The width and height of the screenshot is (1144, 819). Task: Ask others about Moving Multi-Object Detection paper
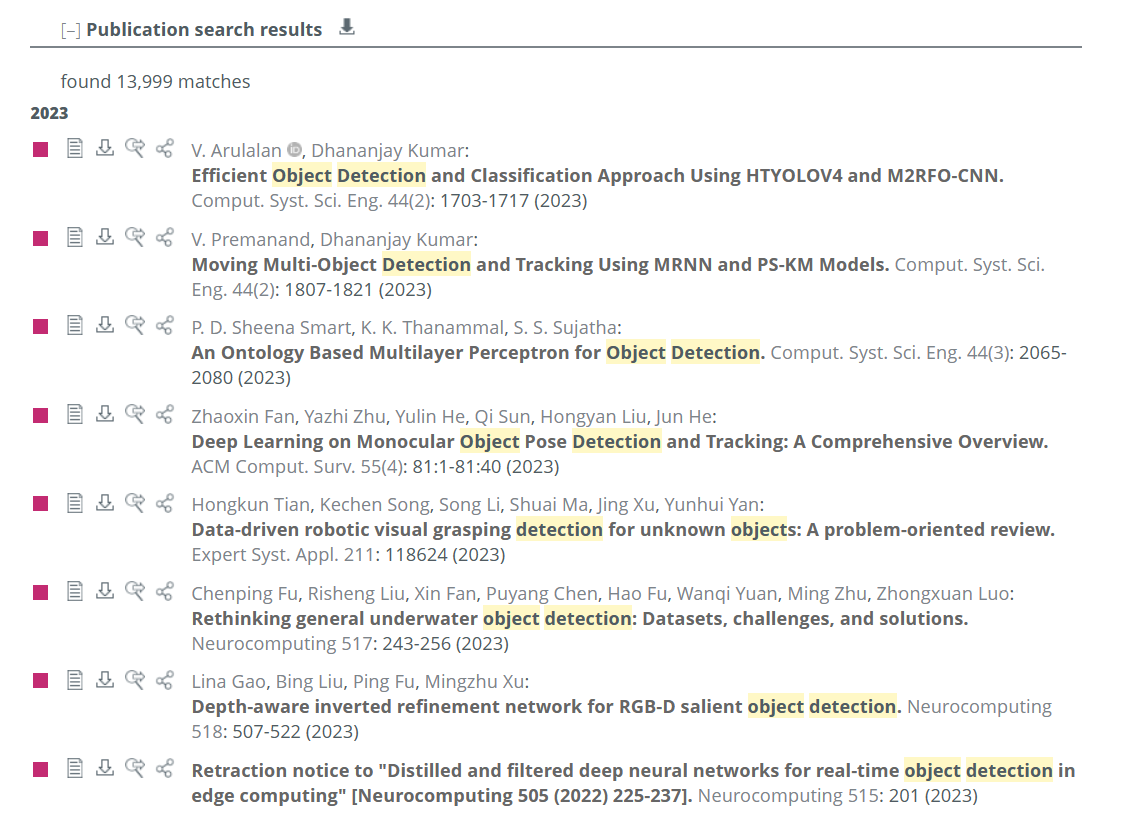[135, 237]
